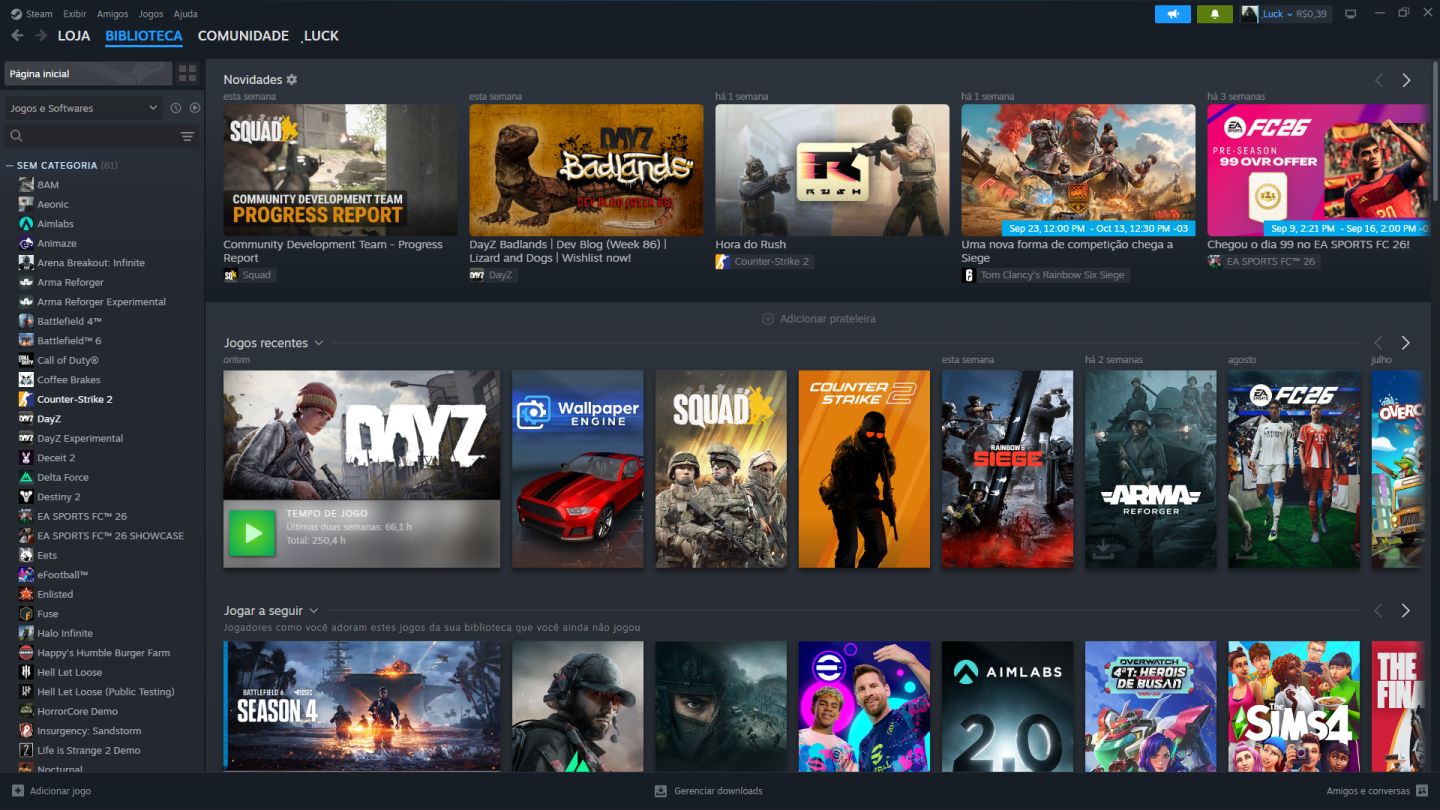Open the green notifications bell
Viewport: 1440px width, 810px height.
tap(1215, 14)
